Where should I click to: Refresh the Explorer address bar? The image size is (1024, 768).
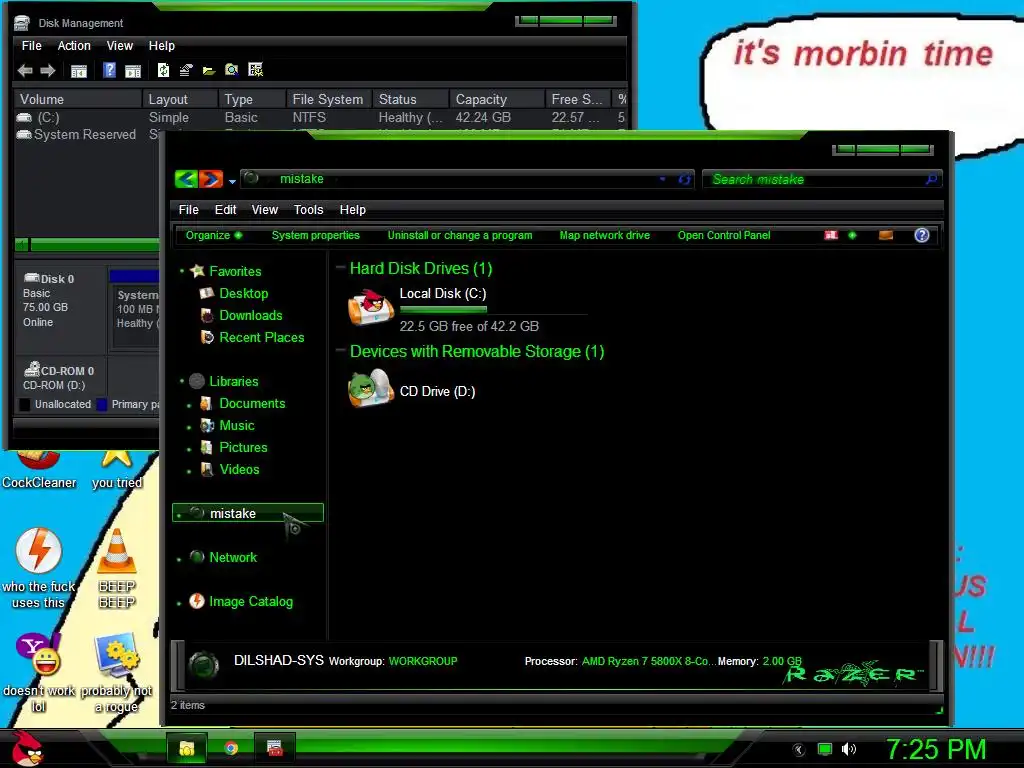[684, 179]
